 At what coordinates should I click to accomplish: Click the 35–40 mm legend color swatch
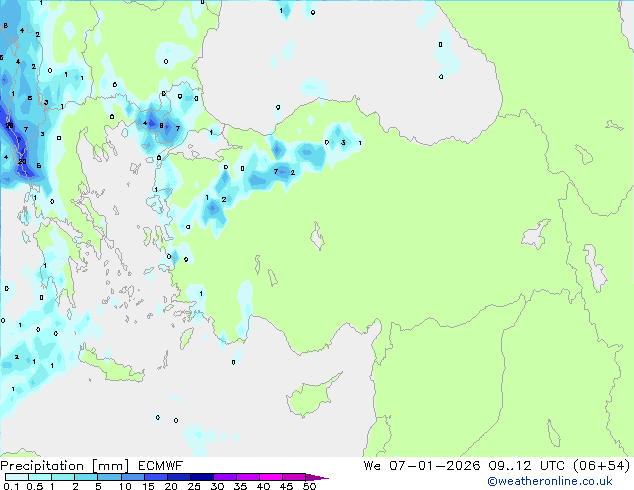(247, 477)
